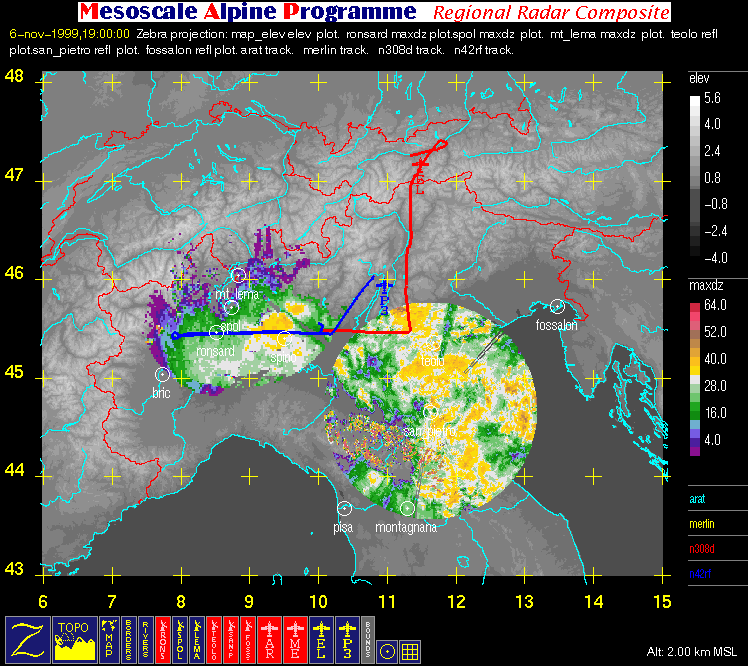This screenshot has width=748, height=666.
Task: Toggle the RONS radar icon
Action: point(163,639)
